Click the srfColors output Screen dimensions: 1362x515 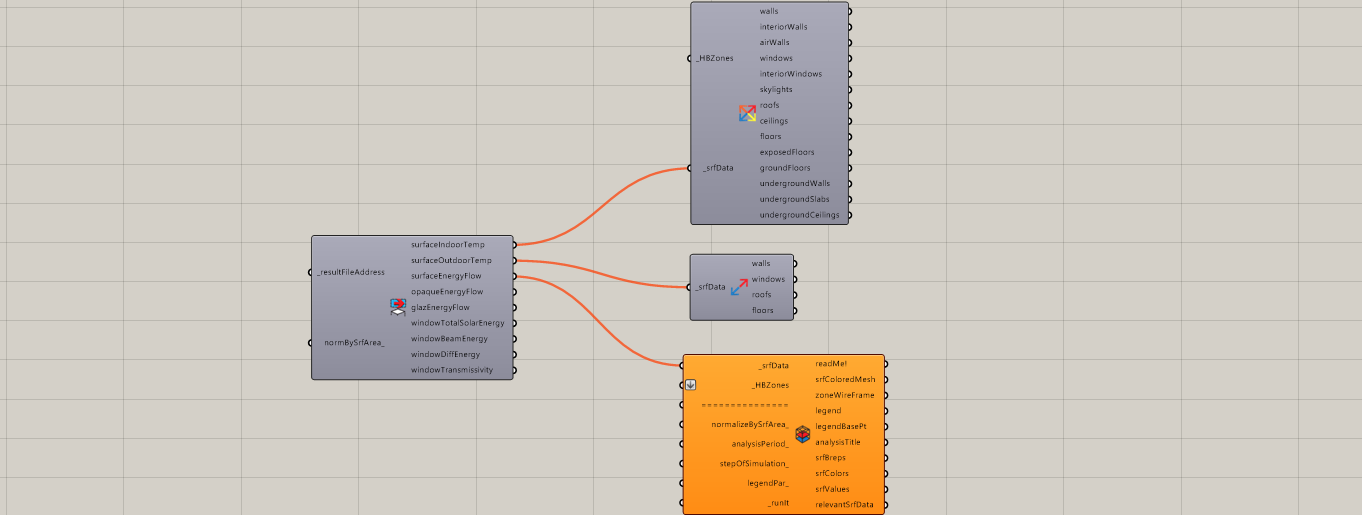[x=832, y=473]
